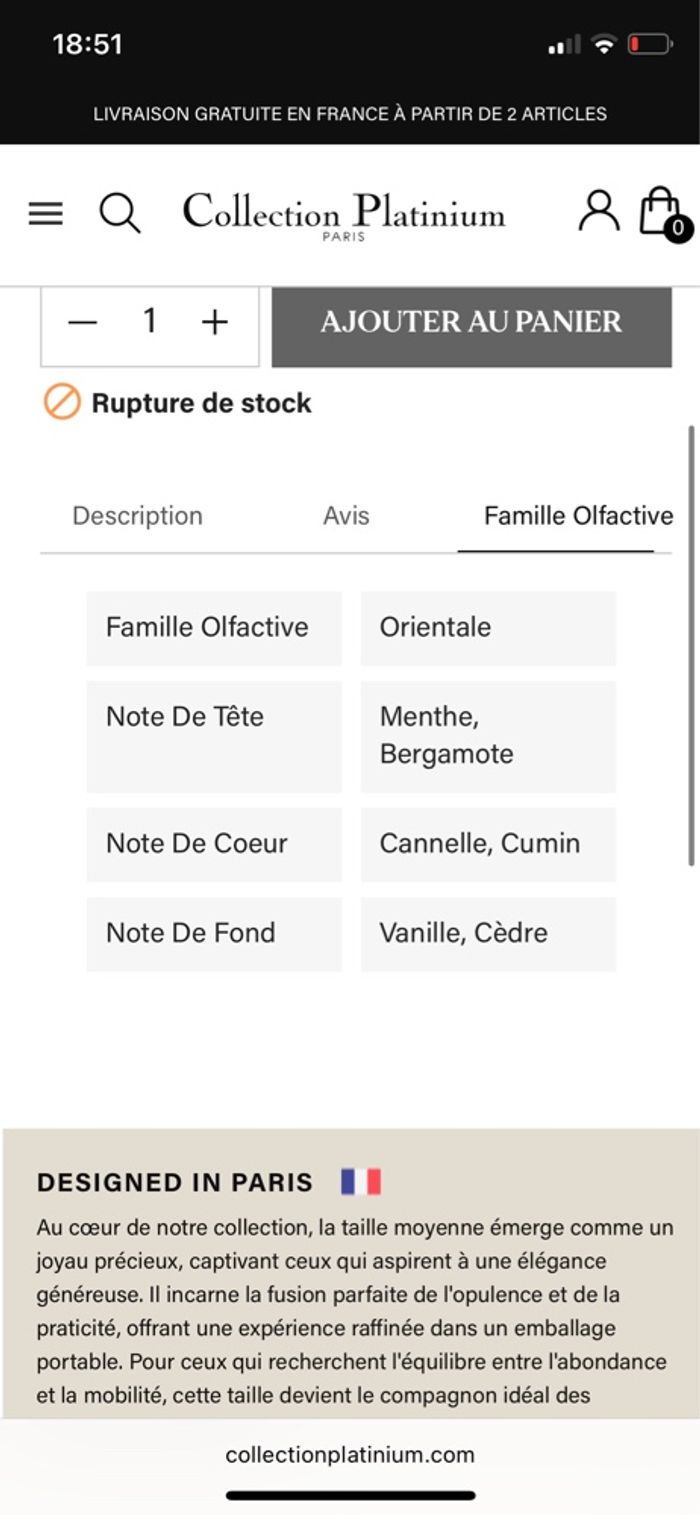Tap the free delivery announcement banner
Screen dimensions: 700x1515
350,114
